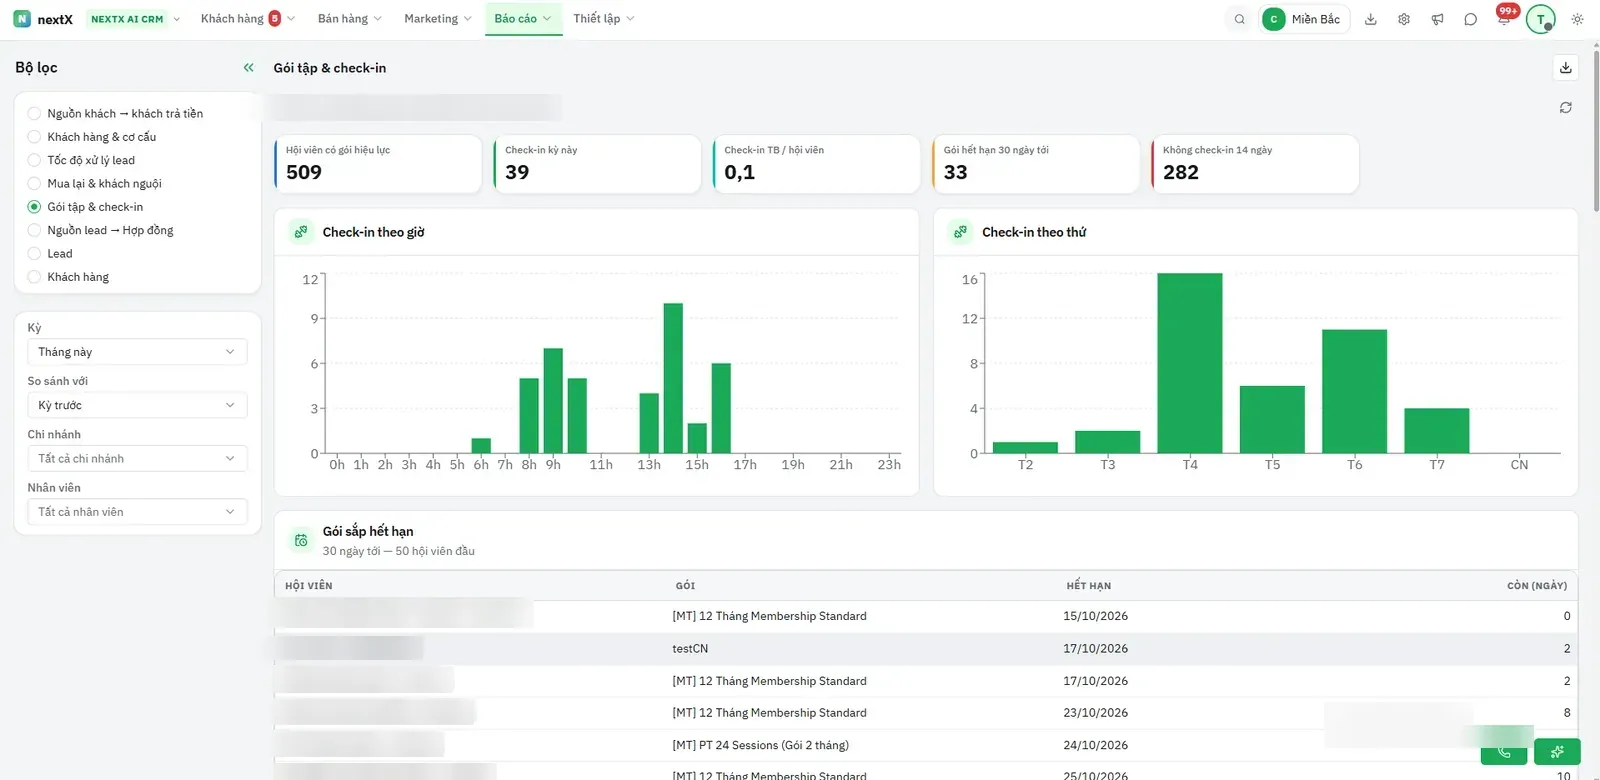Click the Gói sắp hết hạn calendar icon
The height and width of the screenshot is (780, 1600).
point(301,541)
